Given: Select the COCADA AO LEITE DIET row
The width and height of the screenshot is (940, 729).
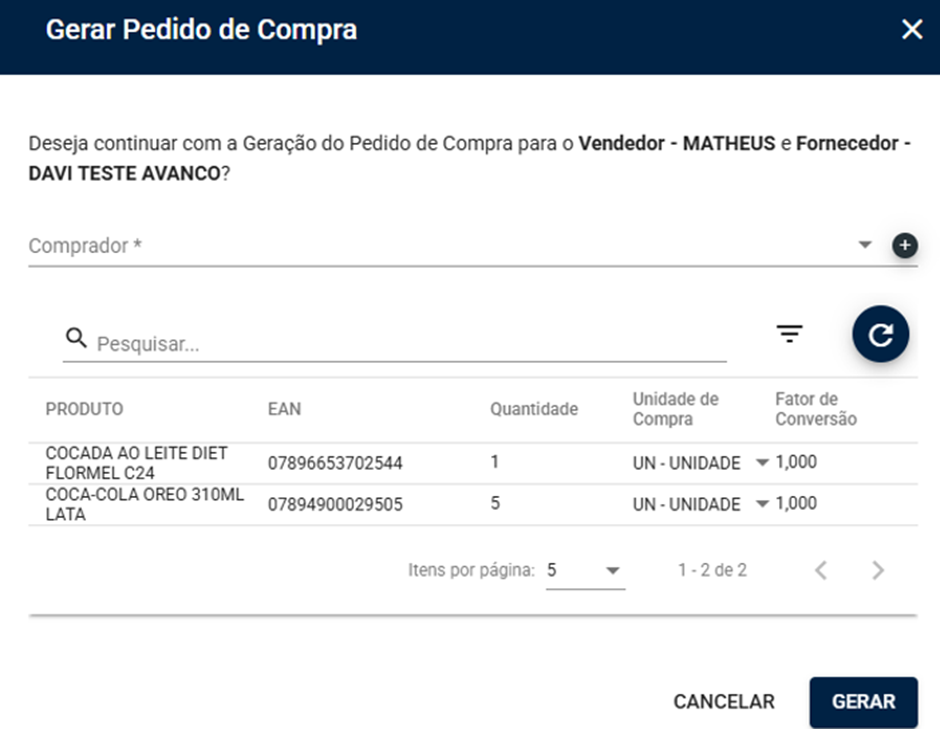Looking at the screenshot, I should click(x=473, y=463).
